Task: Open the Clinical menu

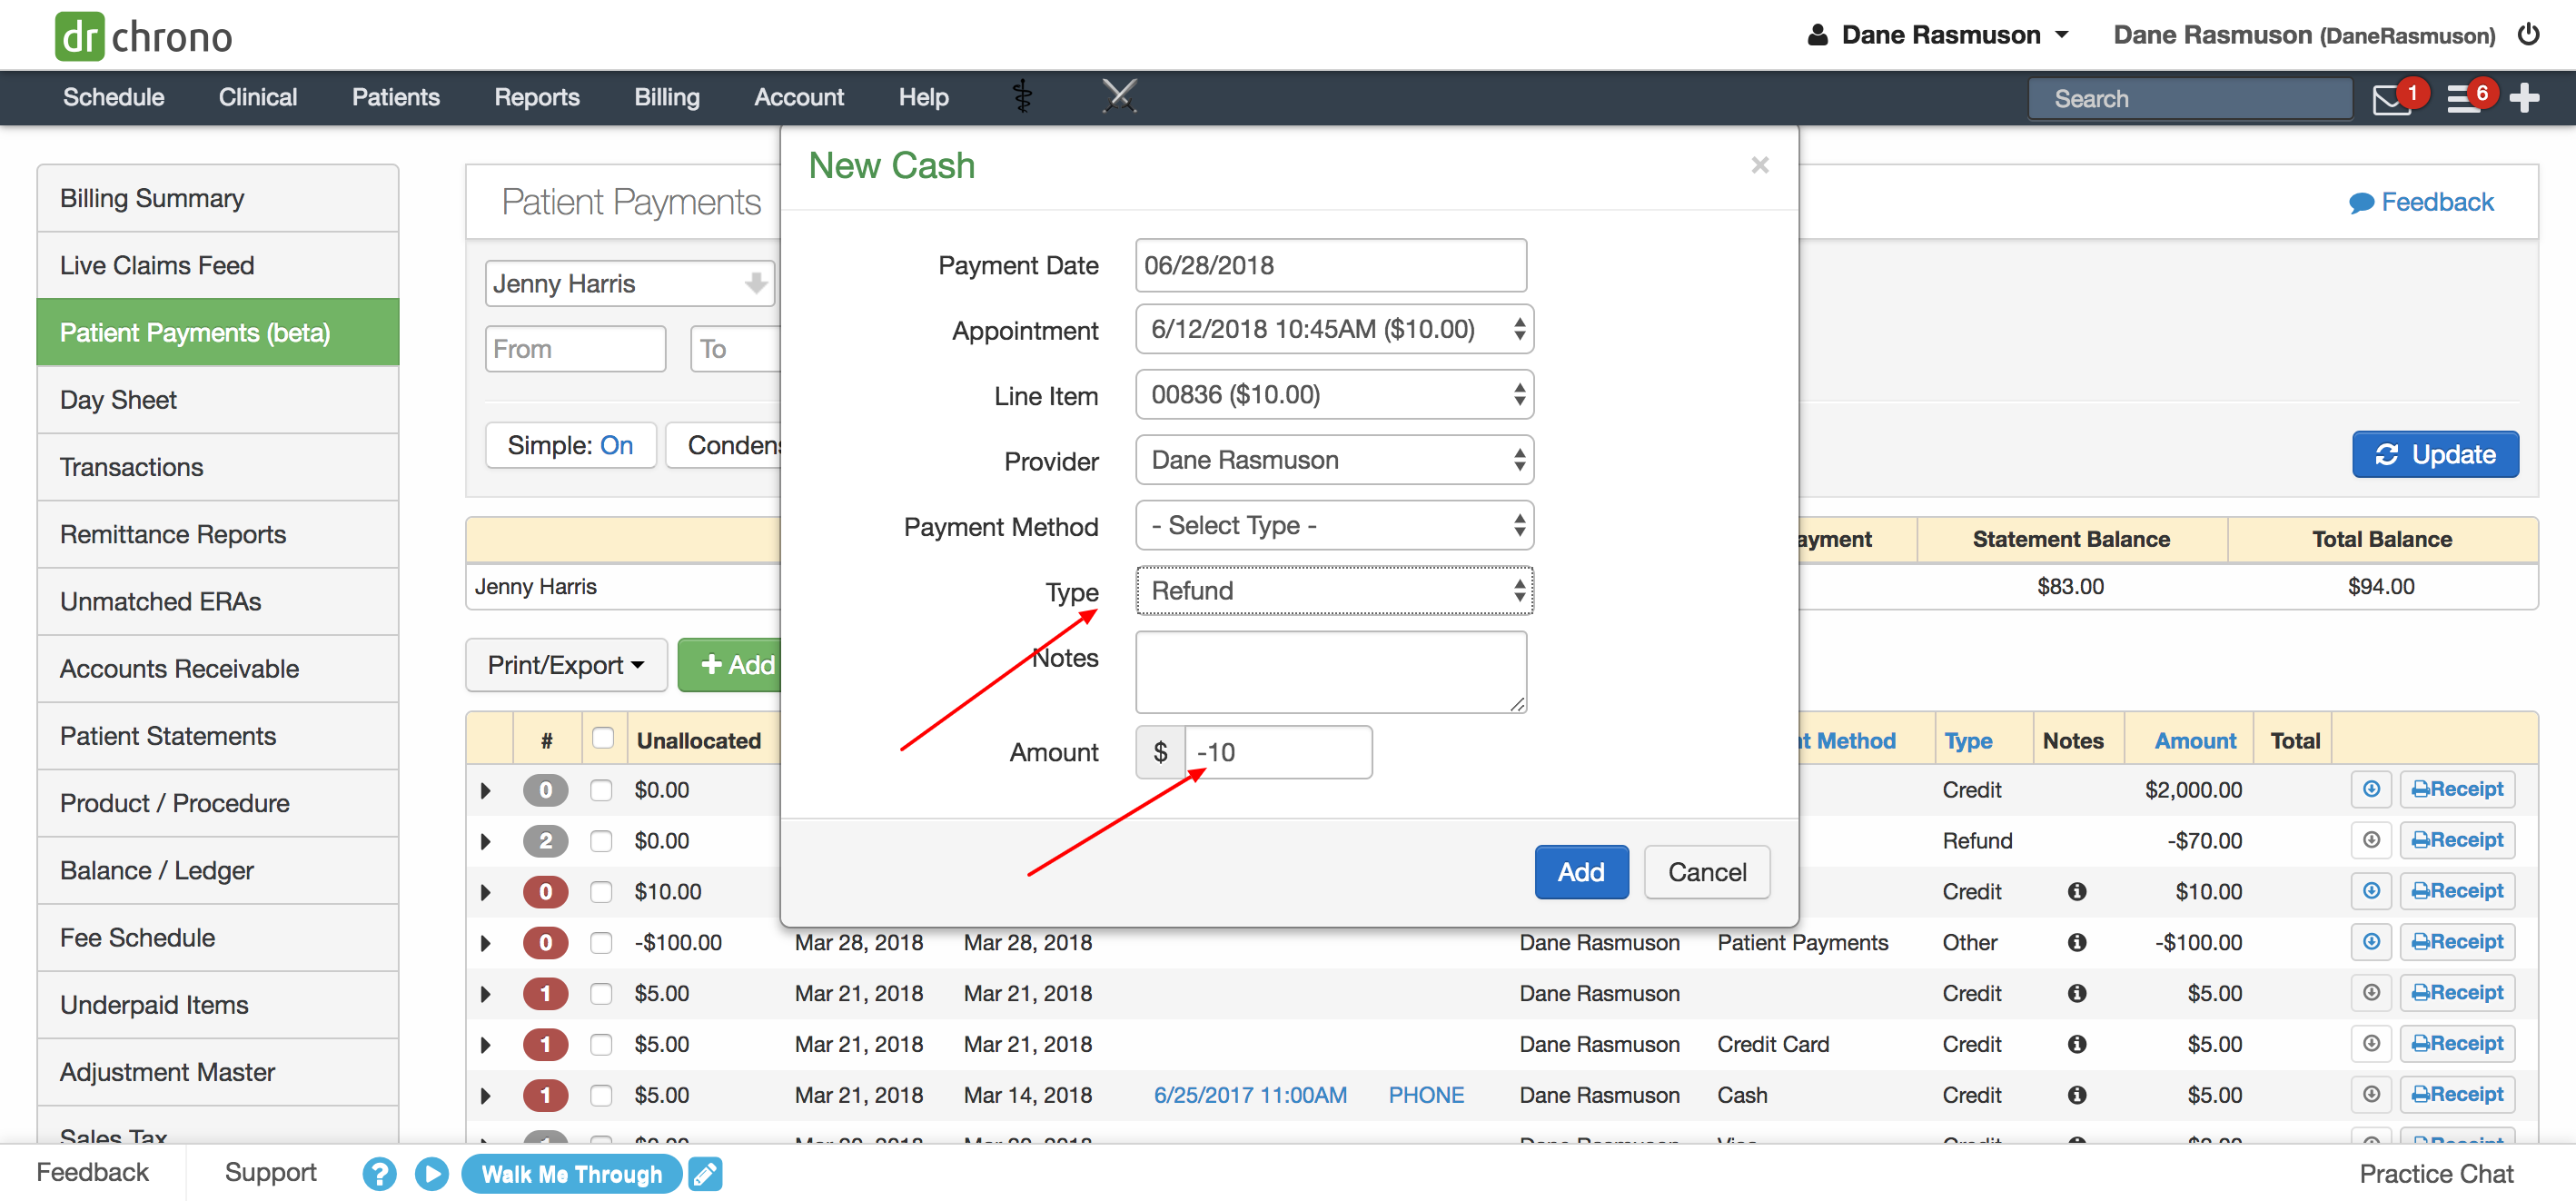Action: 258,97
